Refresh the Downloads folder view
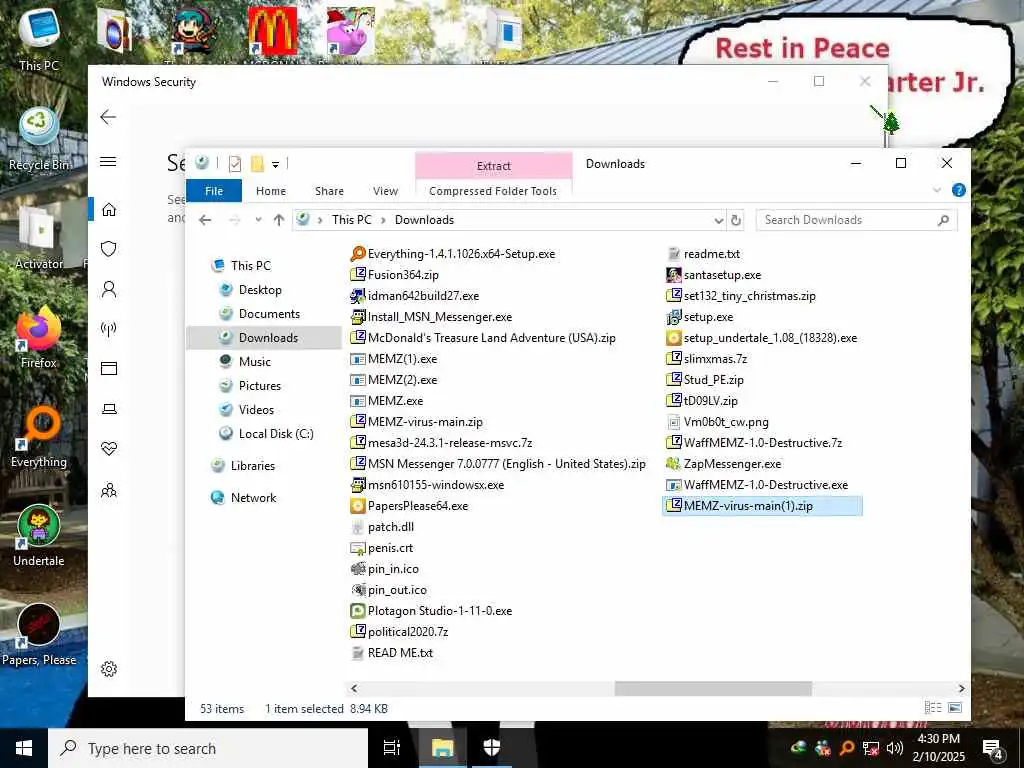Viewport: 1024px width, 768px height. [x=736, y=220]
